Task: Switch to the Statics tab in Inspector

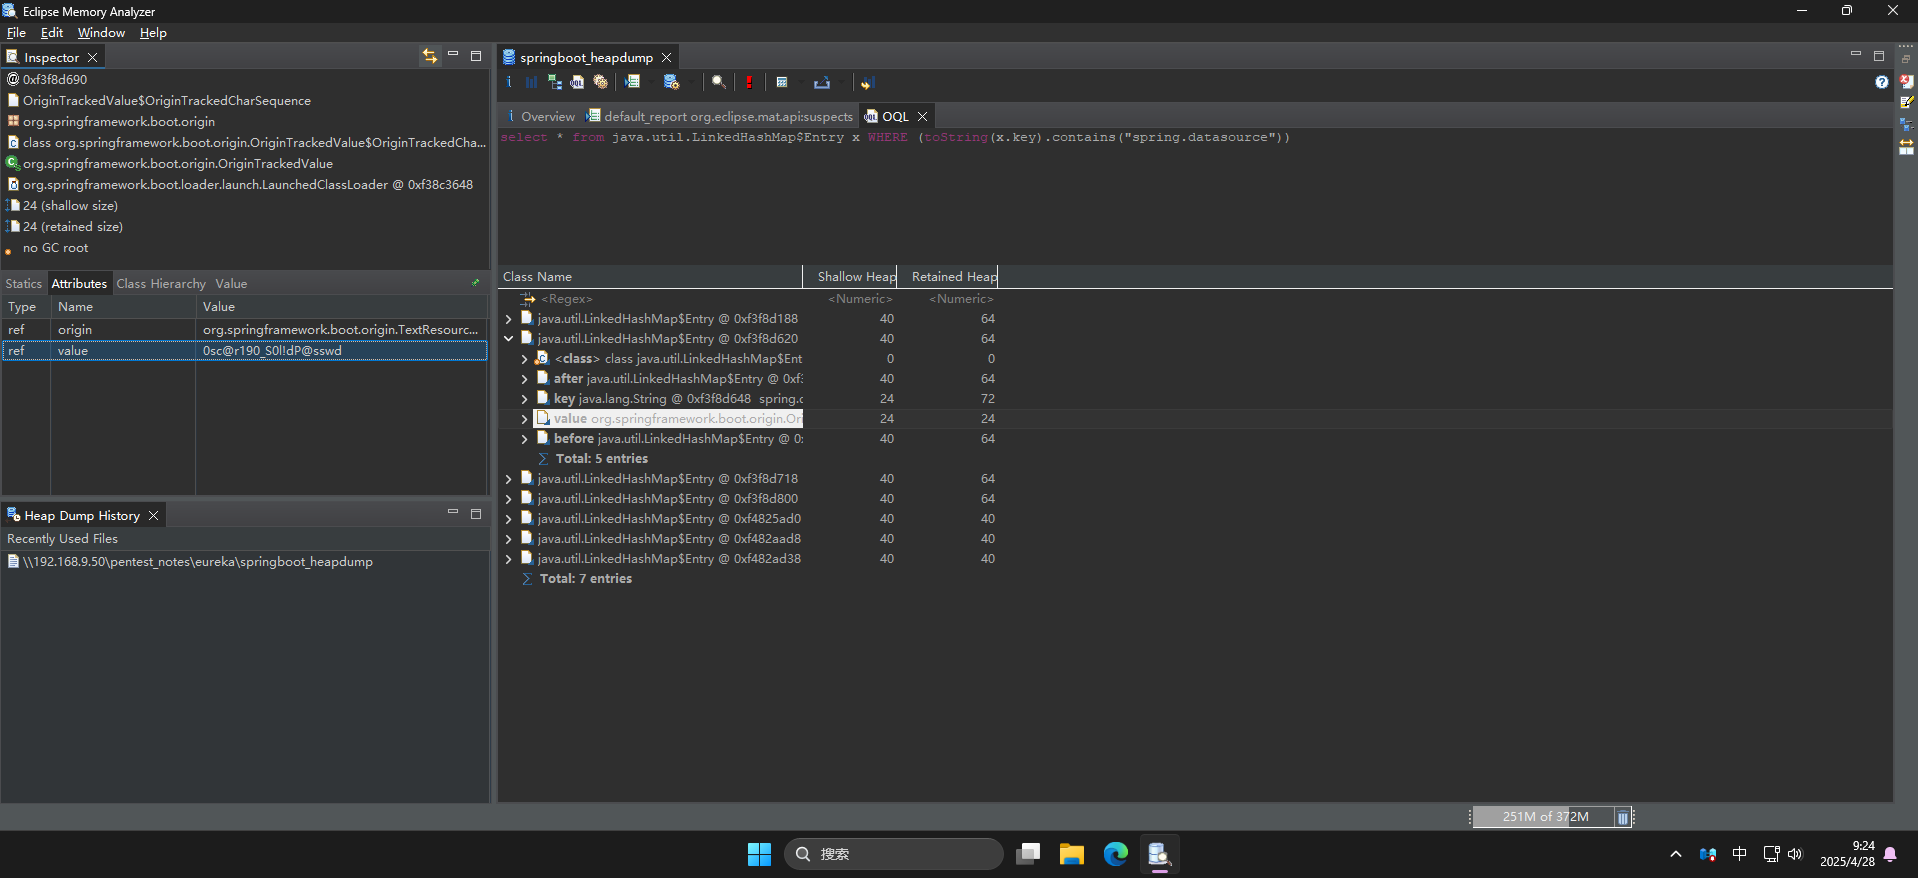Action: pyautogui.click(x=24, y=283)
